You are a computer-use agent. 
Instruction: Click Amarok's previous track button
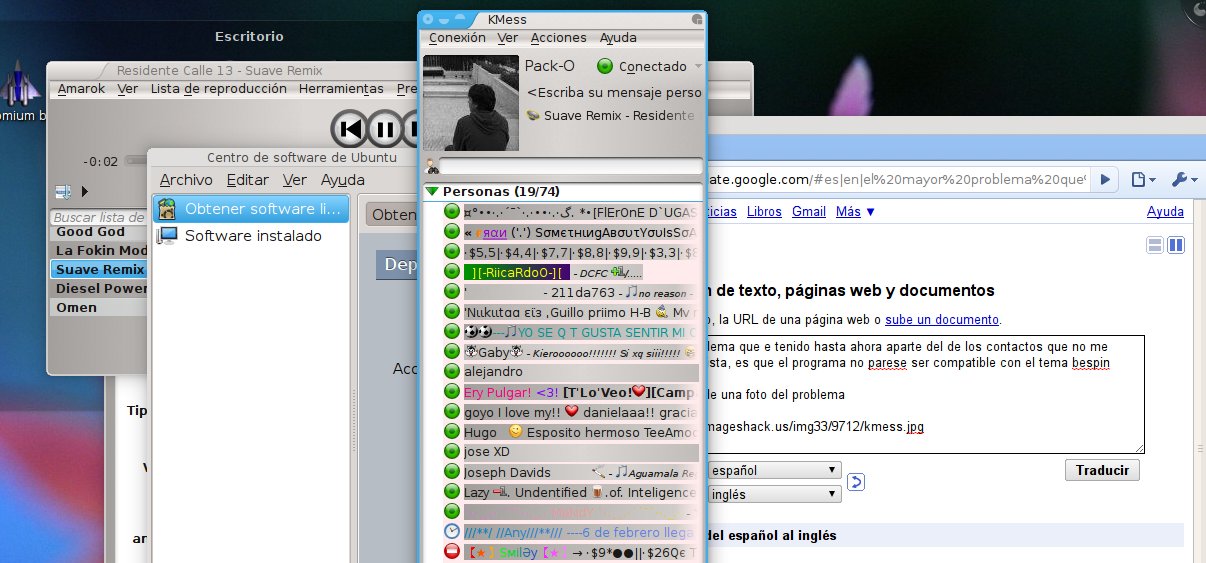[x=351, y=129]
